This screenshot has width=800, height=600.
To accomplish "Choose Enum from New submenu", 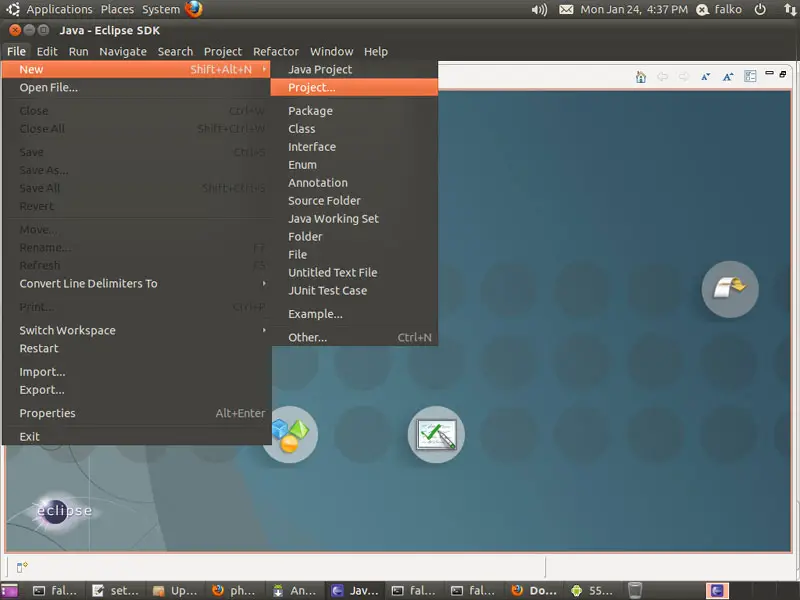I will click(x=355, y=165).
